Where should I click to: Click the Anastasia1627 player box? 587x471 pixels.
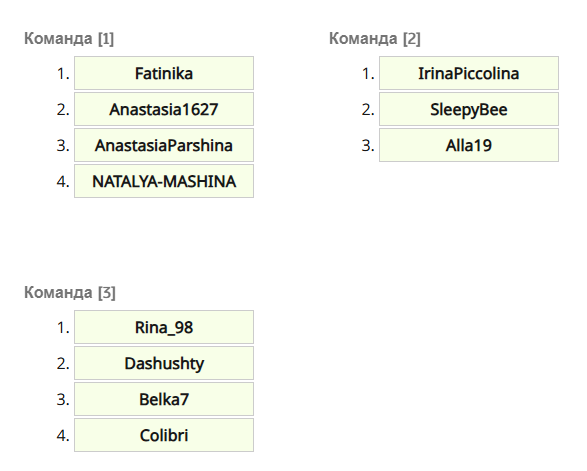click(x=164, y=109)
